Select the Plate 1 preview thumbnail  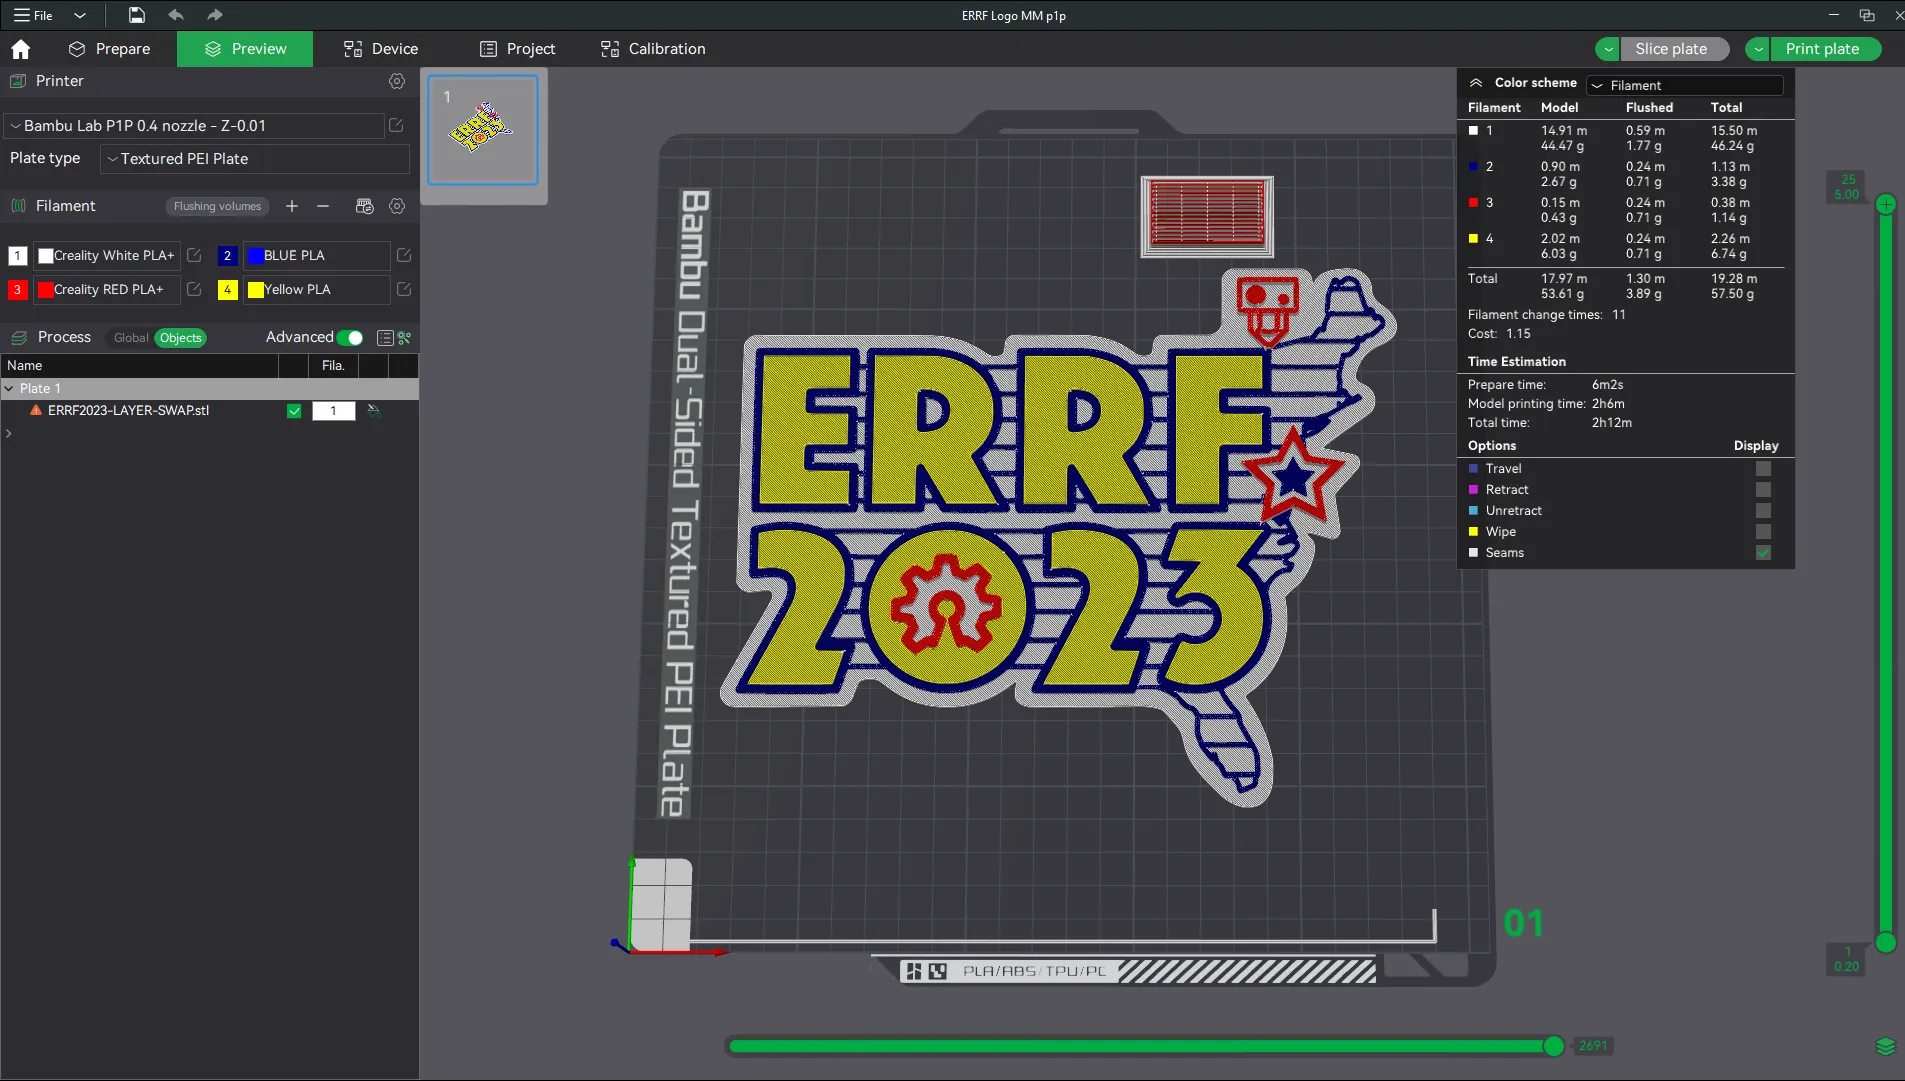pyautogui.click(x=483, y=131)
